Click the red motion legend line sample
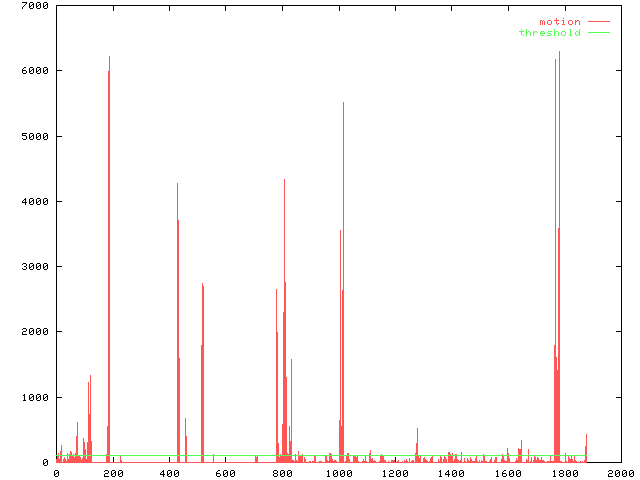Image resolution: width=640 pixels, height=480 pixels. 599,21
